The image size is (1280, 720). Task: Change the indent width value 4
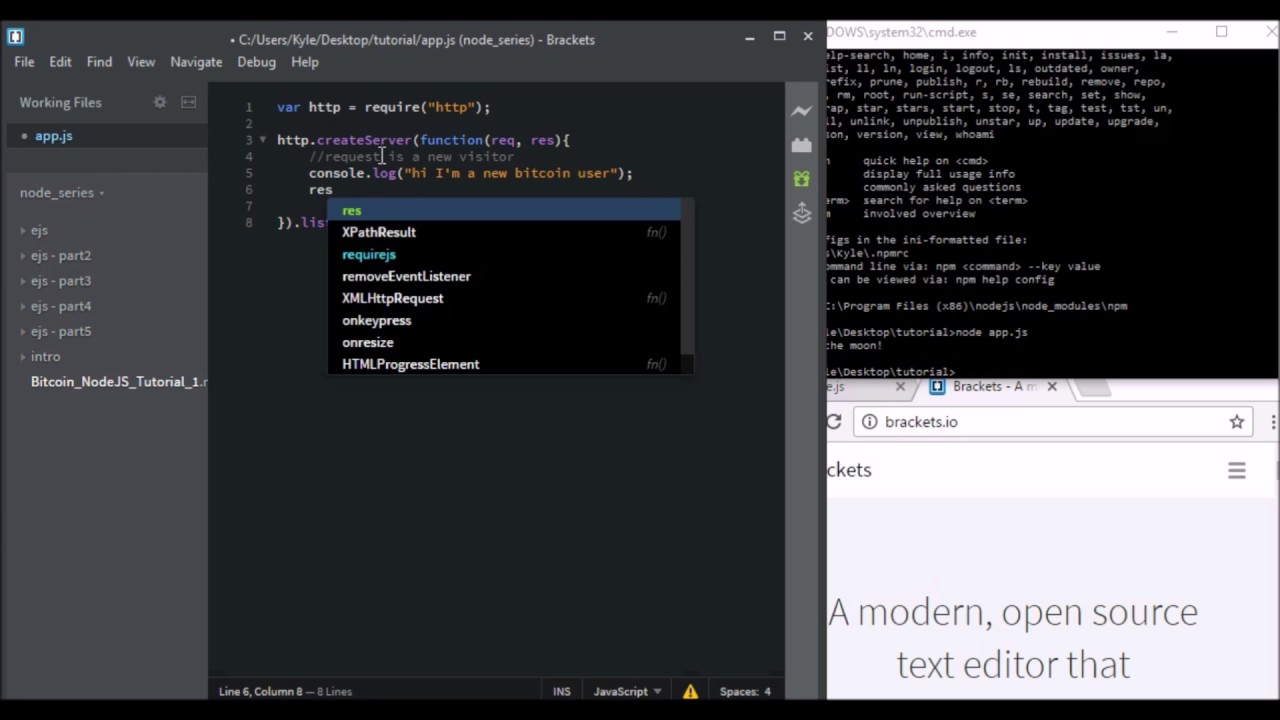tap(768, 691)
